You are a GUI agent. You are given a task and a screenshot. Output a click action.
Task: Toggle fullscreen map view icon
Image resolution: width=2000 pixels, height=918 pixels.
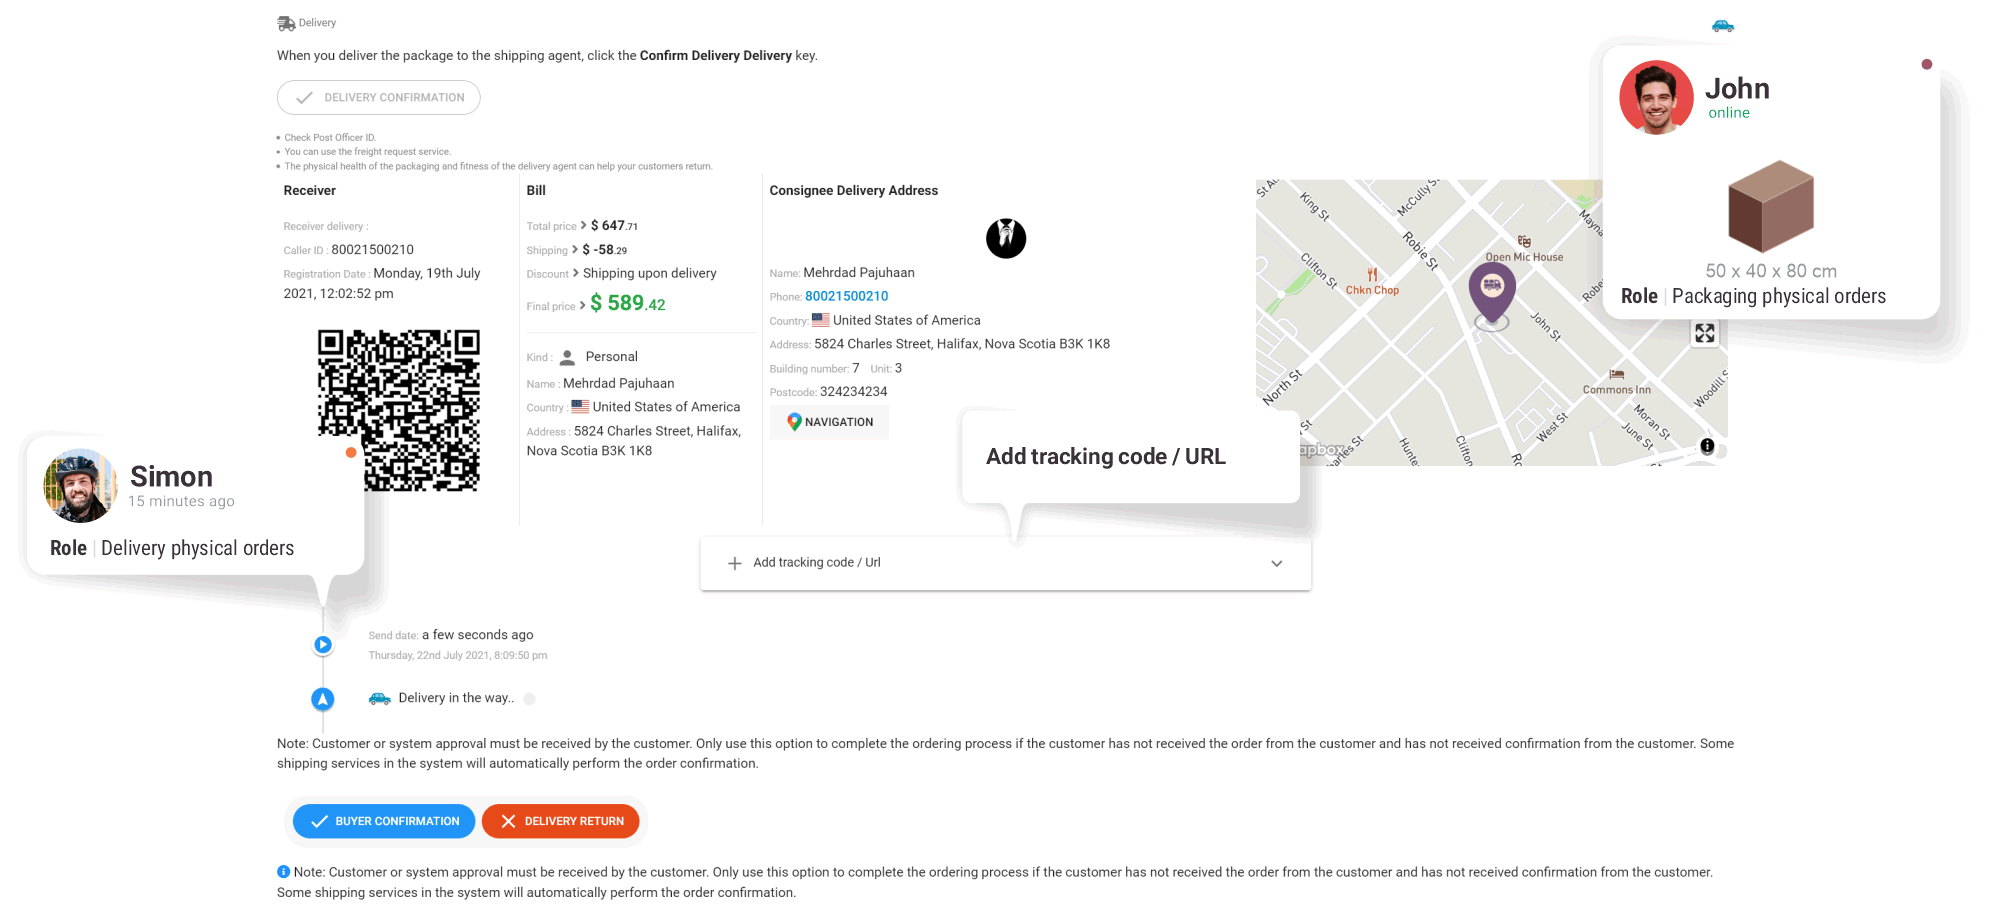click(1705, 333)
